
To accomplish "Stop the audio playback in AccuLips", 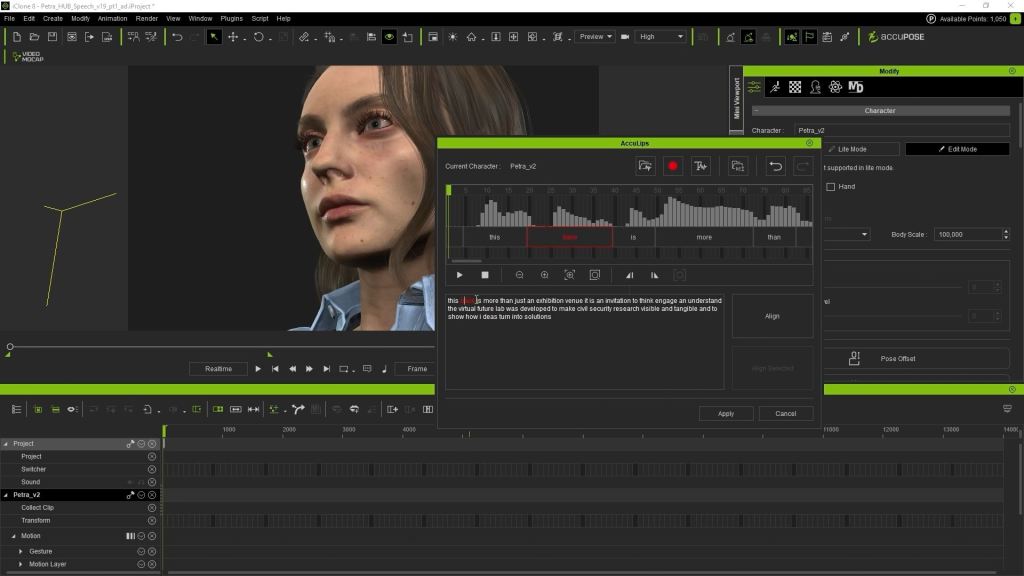I will pyautogui.click(x=485, y=276).
